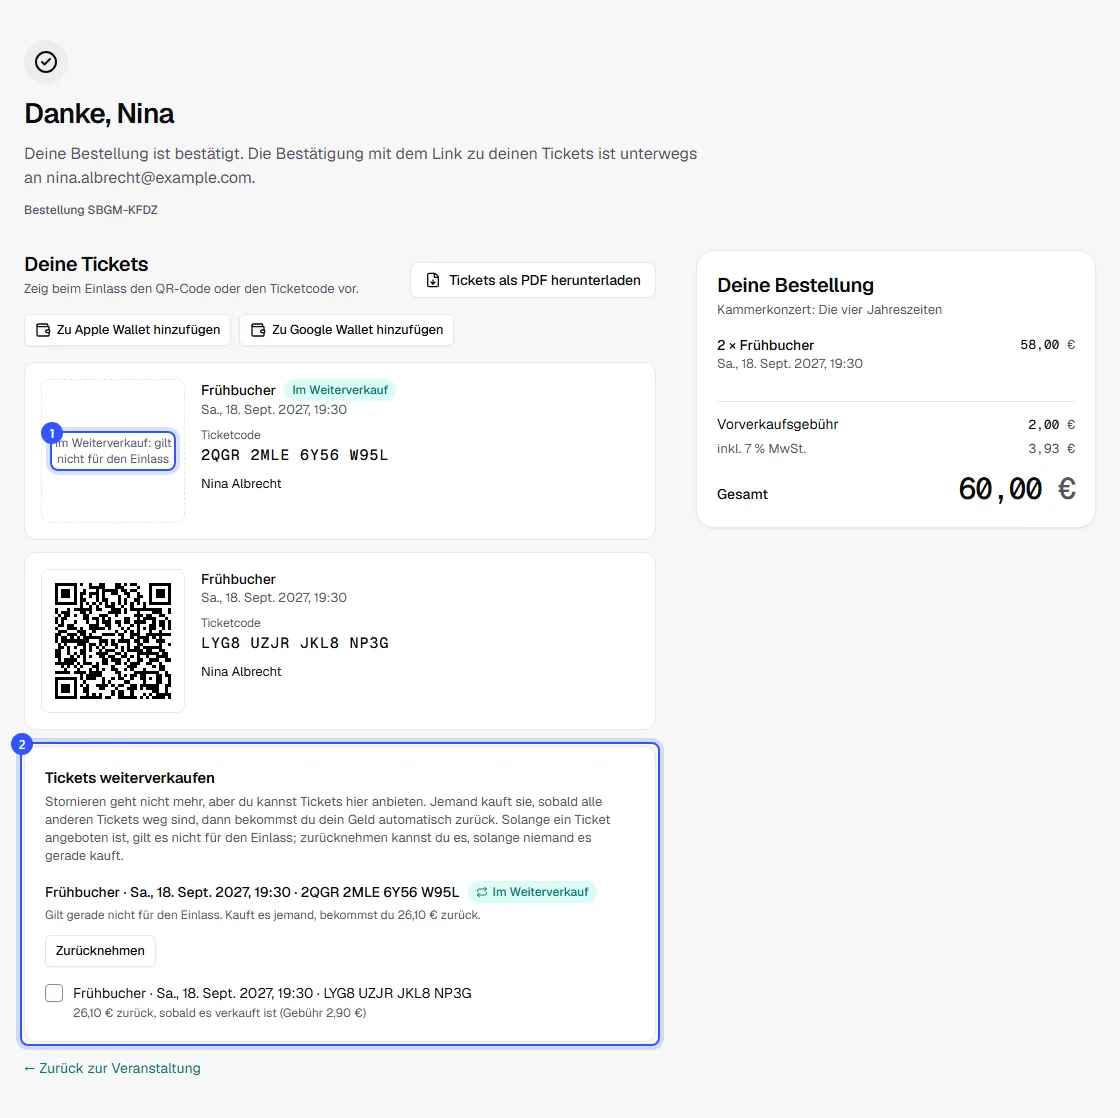Click 'Kammerkonzert: Die vier Jahreszeiten' event title

[829, 310]
